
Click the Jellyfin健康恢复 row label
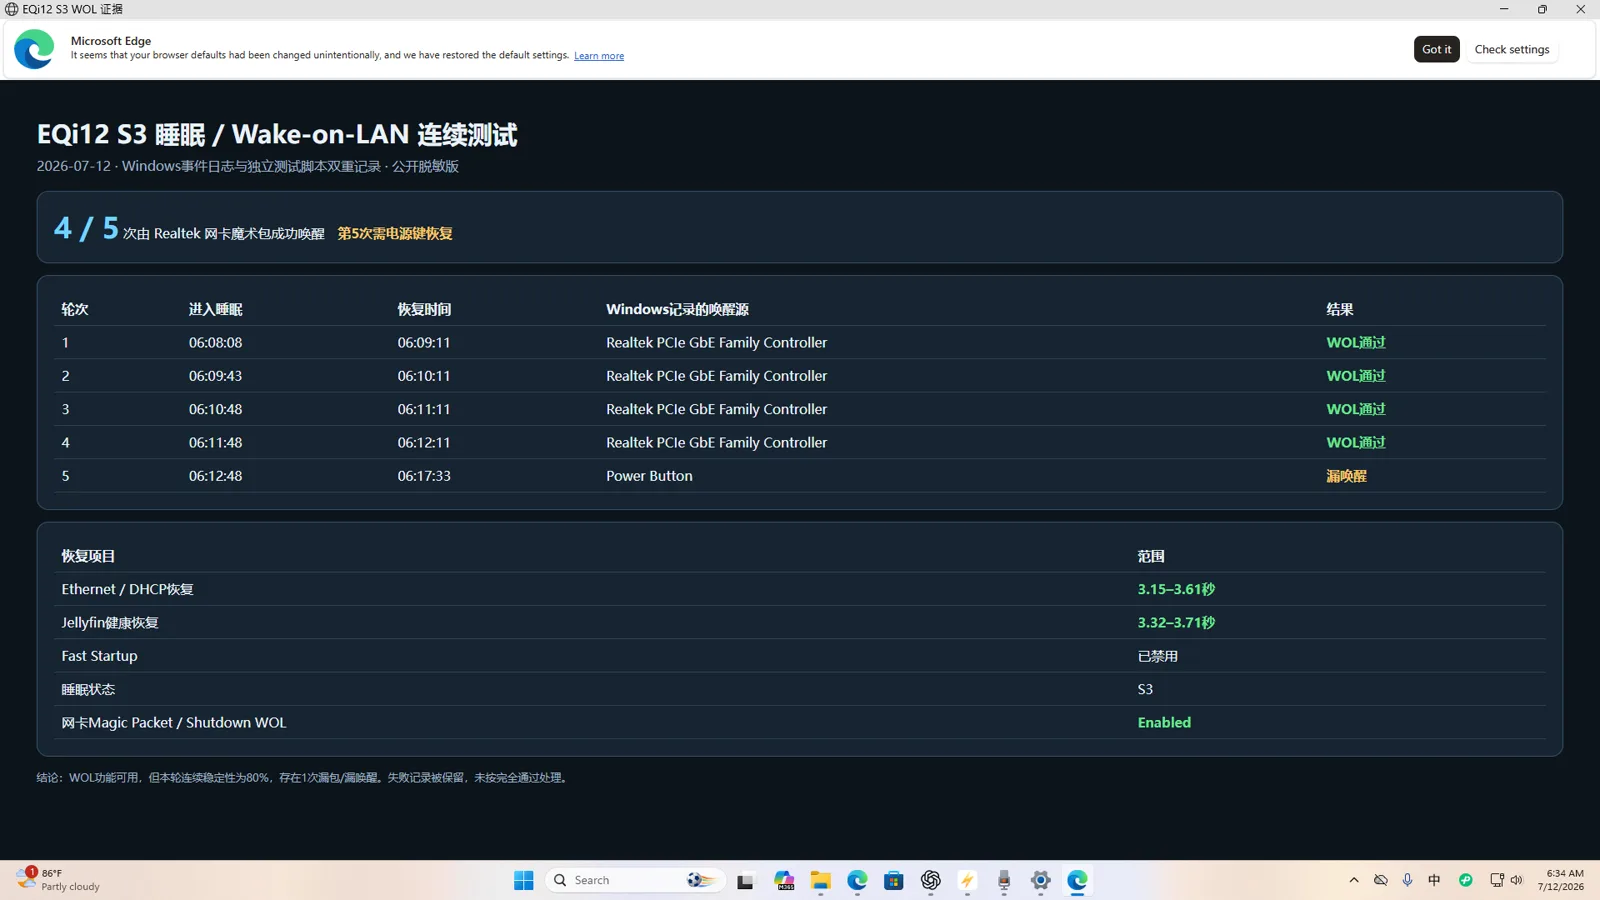point(110,622)
